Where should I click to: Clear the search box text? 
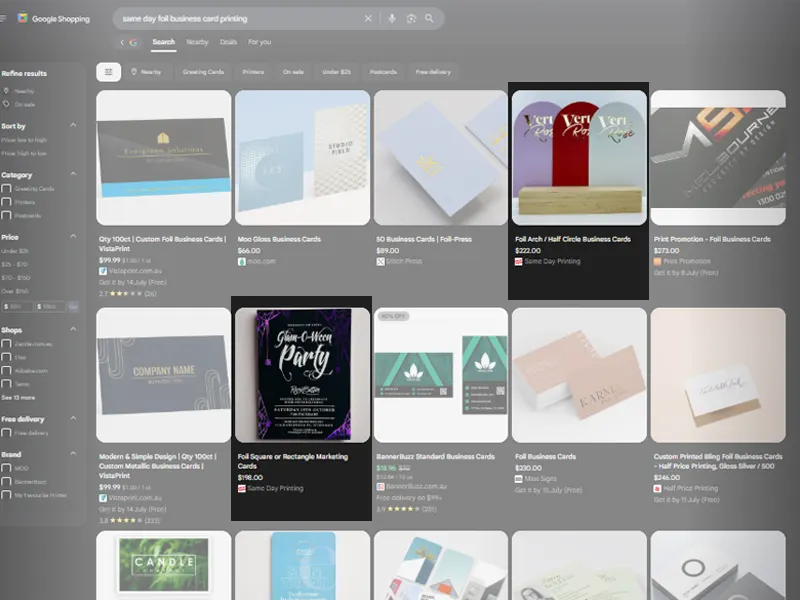[x=368, y=18]
